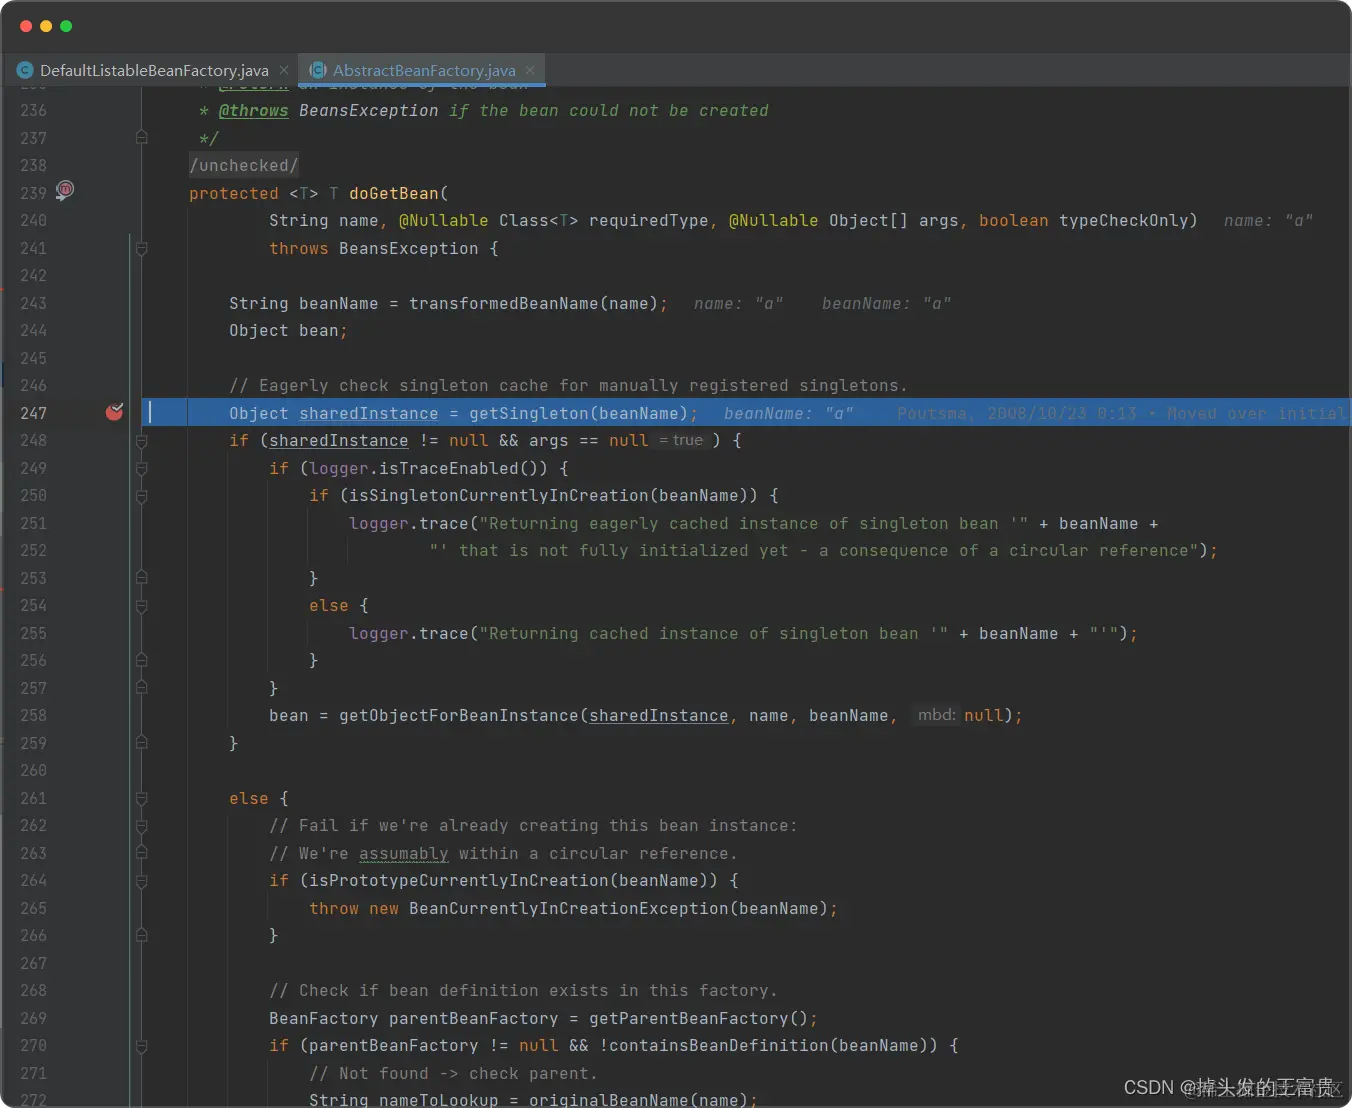
Task: Collapse the parentBeanFactory if block at line 270
Action: click(142, 1046)
